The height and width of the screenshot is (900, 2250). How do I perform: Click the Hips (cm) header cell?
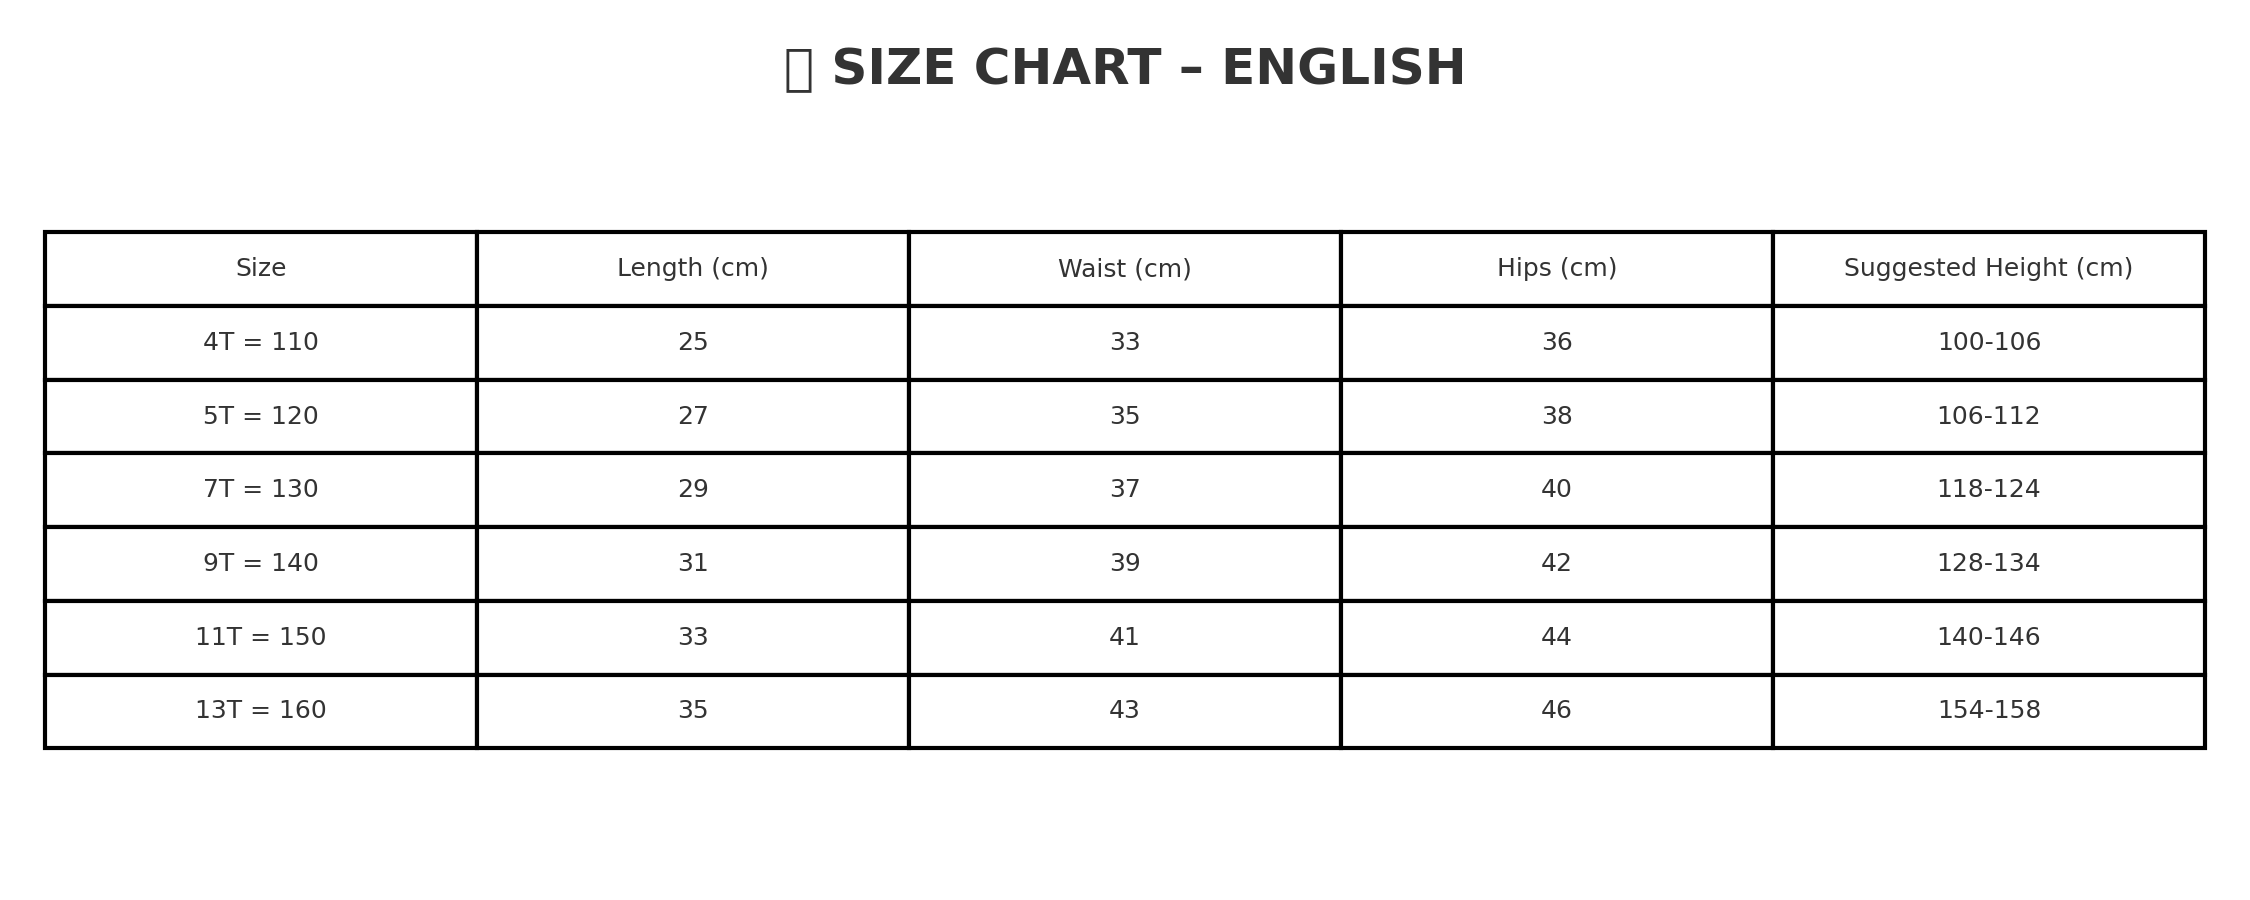click(1557, 269)
